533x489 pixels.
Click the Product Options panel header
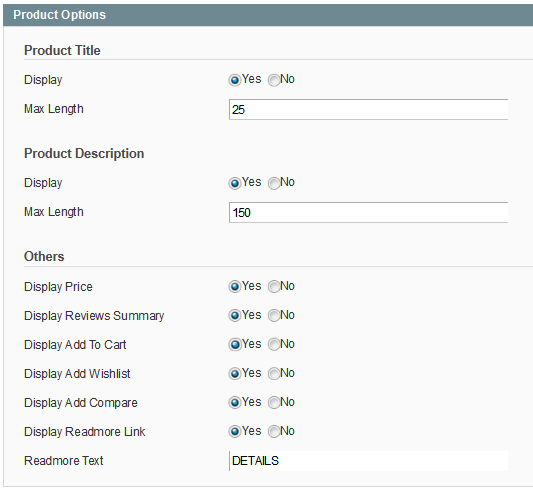(x=268, y=15)
